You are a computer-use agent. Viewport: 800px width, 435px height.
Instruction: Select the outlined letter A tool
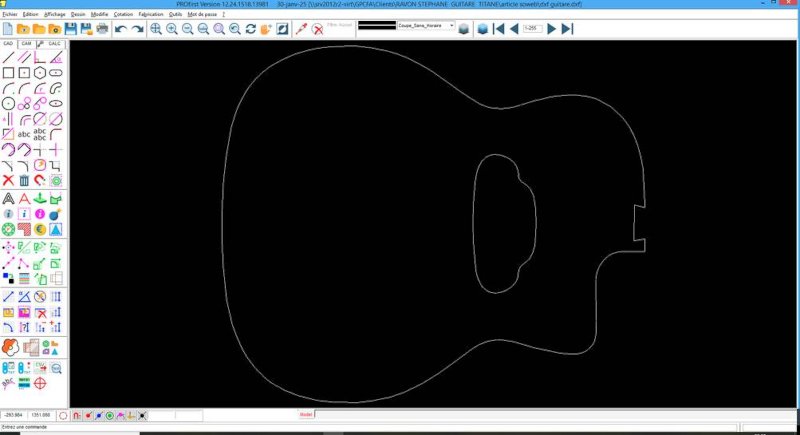point(8,198)
